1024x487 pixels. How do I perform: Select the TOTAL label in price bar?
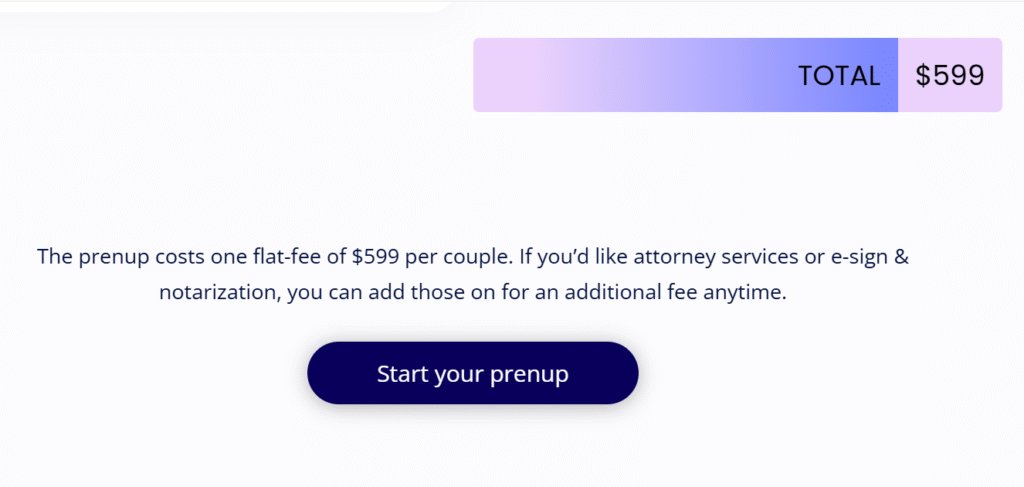click(x=839, y=76)
